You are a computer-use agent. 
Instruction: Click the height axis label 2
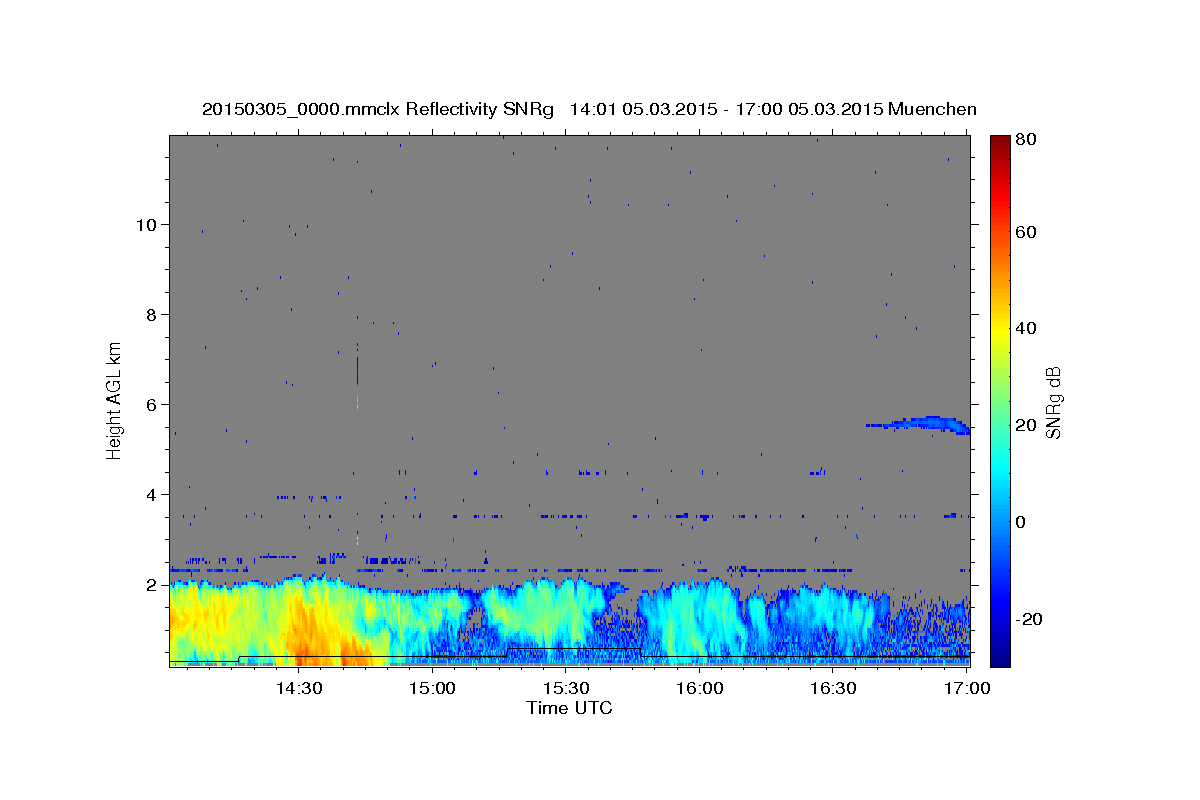coord(150,584)
